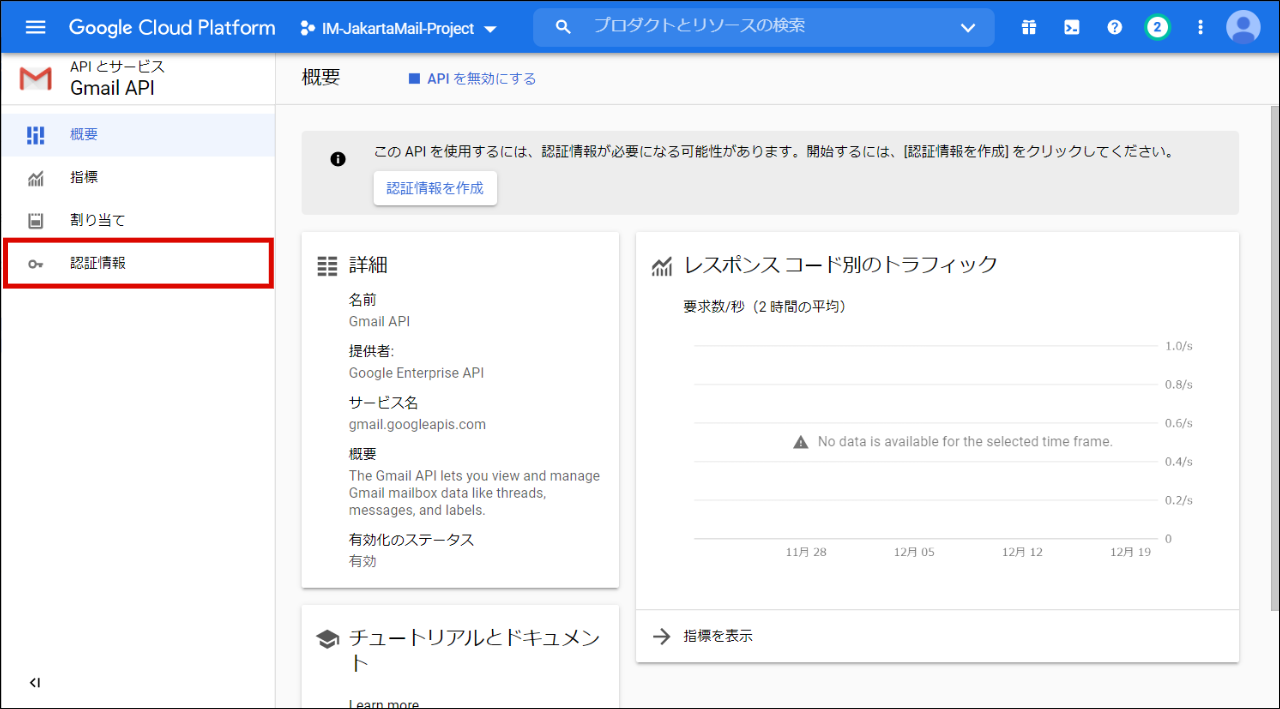Open 割り当て in the sidebar
The image size is (1280, 709).
(97, 220)
